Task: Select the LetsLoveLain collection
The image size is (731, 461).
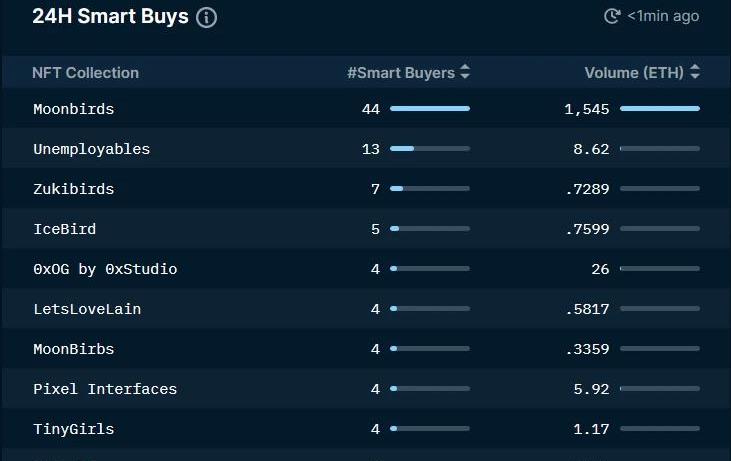Action: [x=87, y=309]
